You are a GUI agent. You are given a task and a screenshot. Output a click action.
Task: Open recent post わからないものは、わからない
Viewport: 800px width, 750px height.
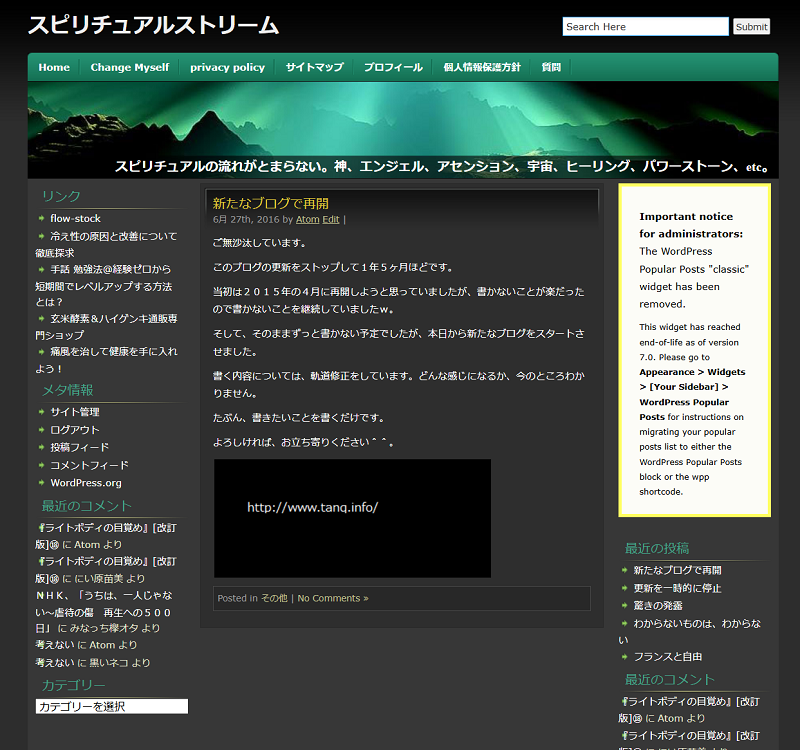(689, 631)
